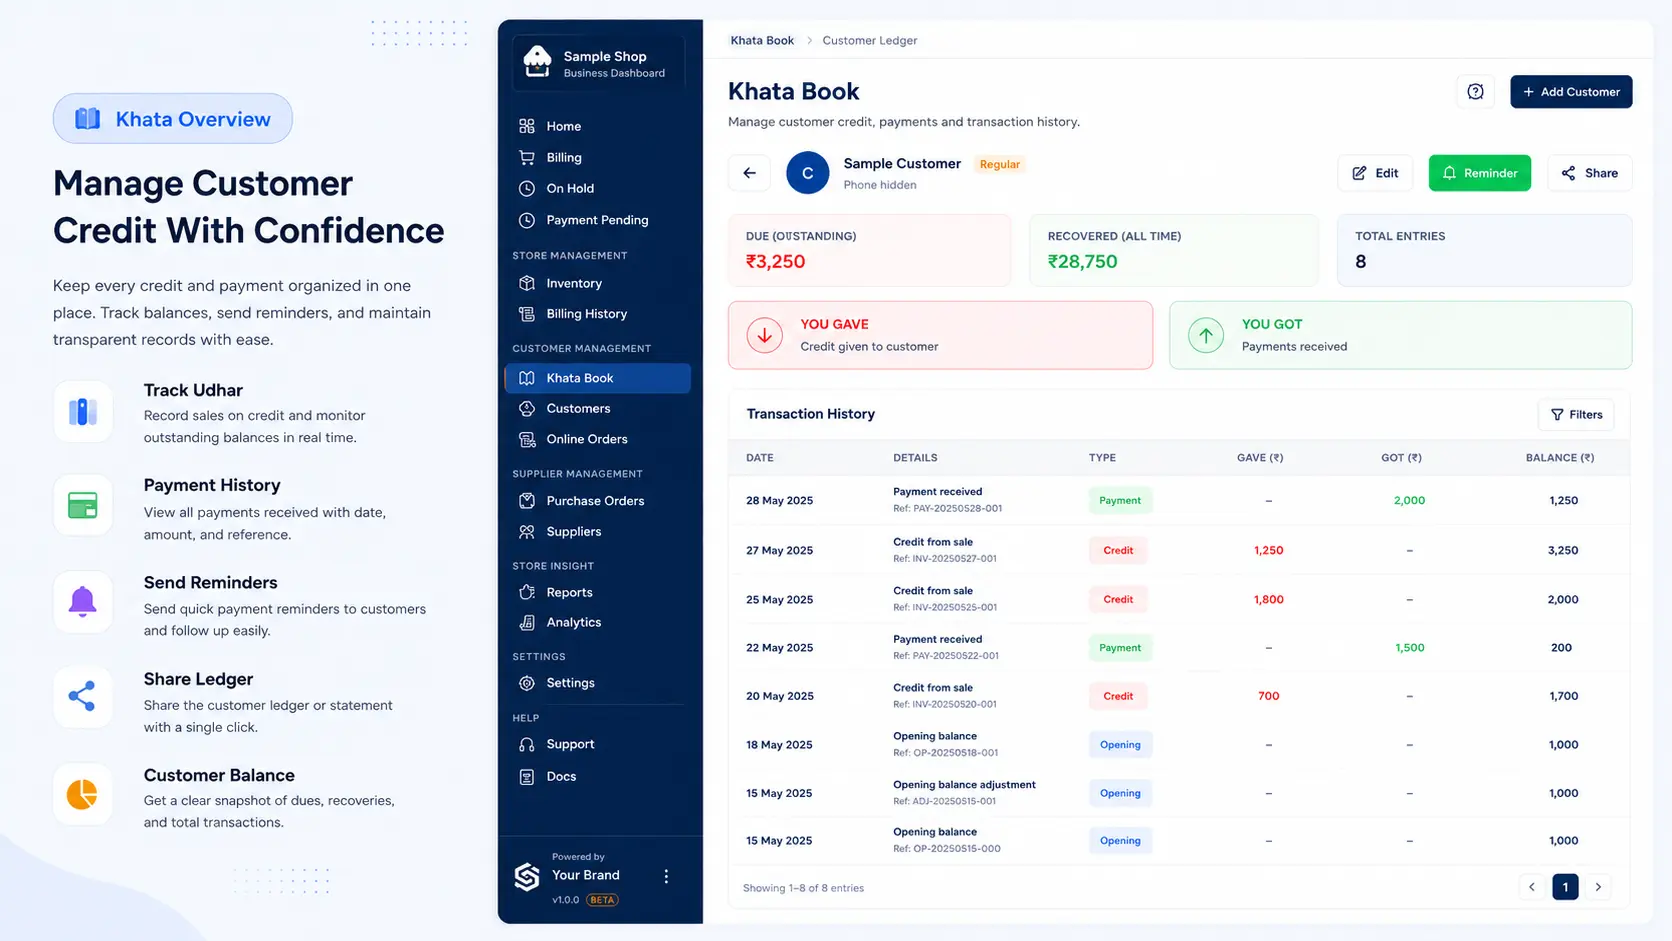Click the You Got payments card
The width and height of the screenshot is (1672, 941).
click(1400, 335)
